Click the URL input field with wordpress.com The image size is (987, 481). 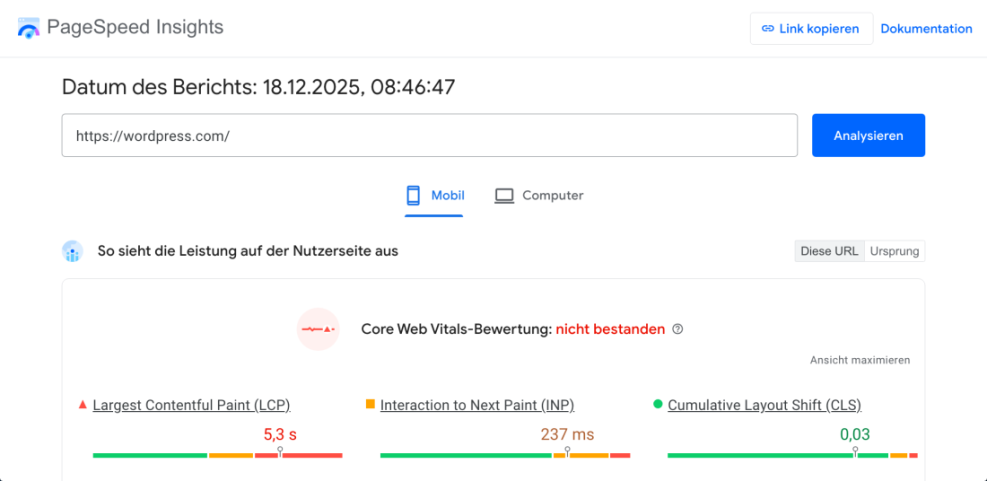pos(429,135)
